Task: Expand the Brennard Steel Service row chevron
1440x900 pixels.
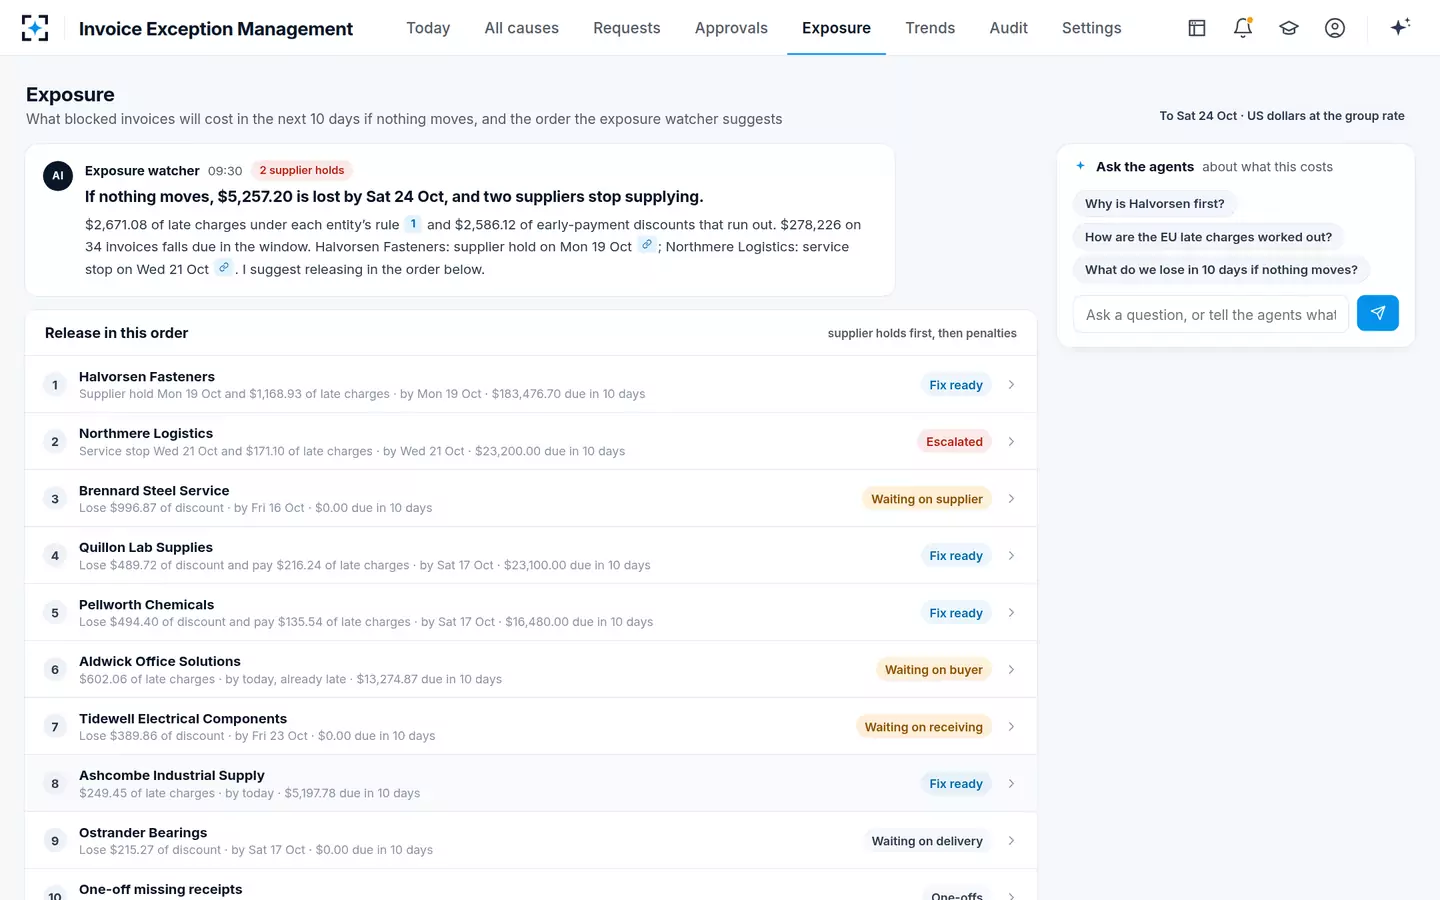Action: pos(1011,499)
